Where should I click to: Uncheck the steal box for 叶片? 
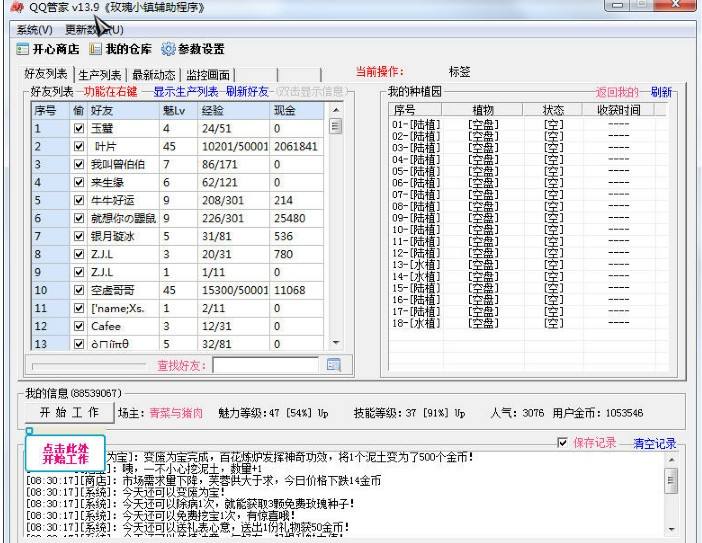[79, 146]
